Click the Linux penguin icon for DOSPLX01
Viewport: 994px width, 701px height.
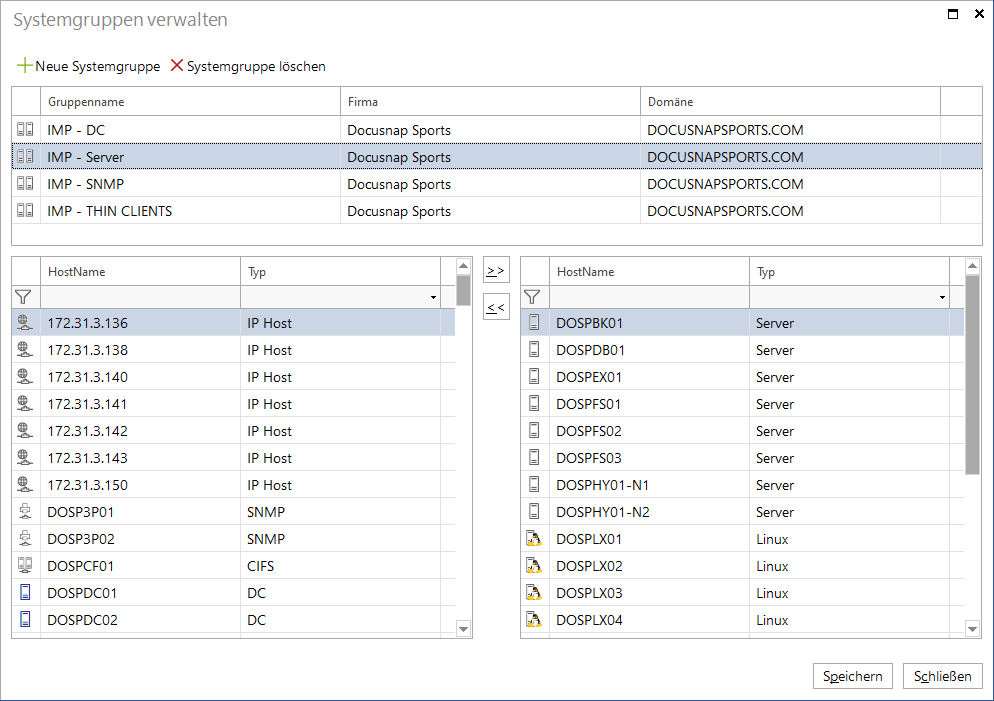[x=534, y=539]
